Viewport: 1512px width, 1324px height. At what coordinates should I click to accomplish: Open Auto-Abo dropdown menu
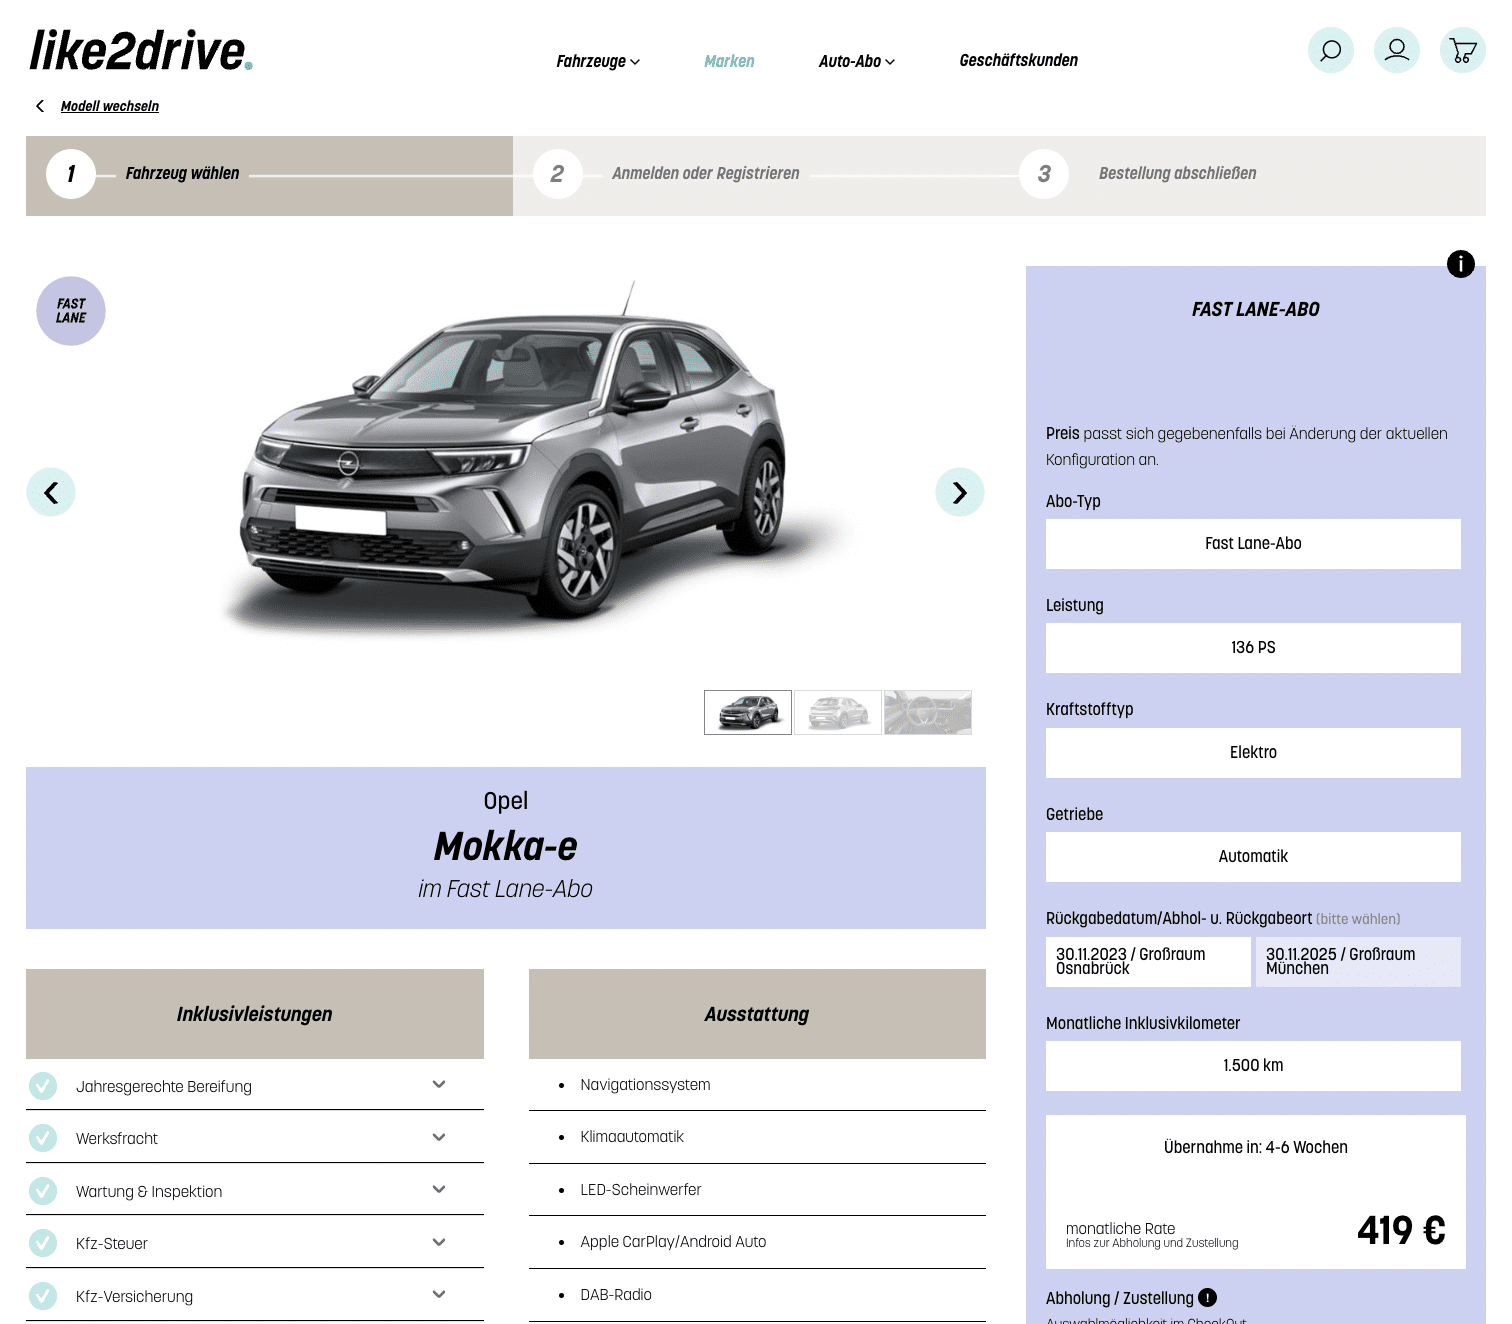click(x=857, y=61)
